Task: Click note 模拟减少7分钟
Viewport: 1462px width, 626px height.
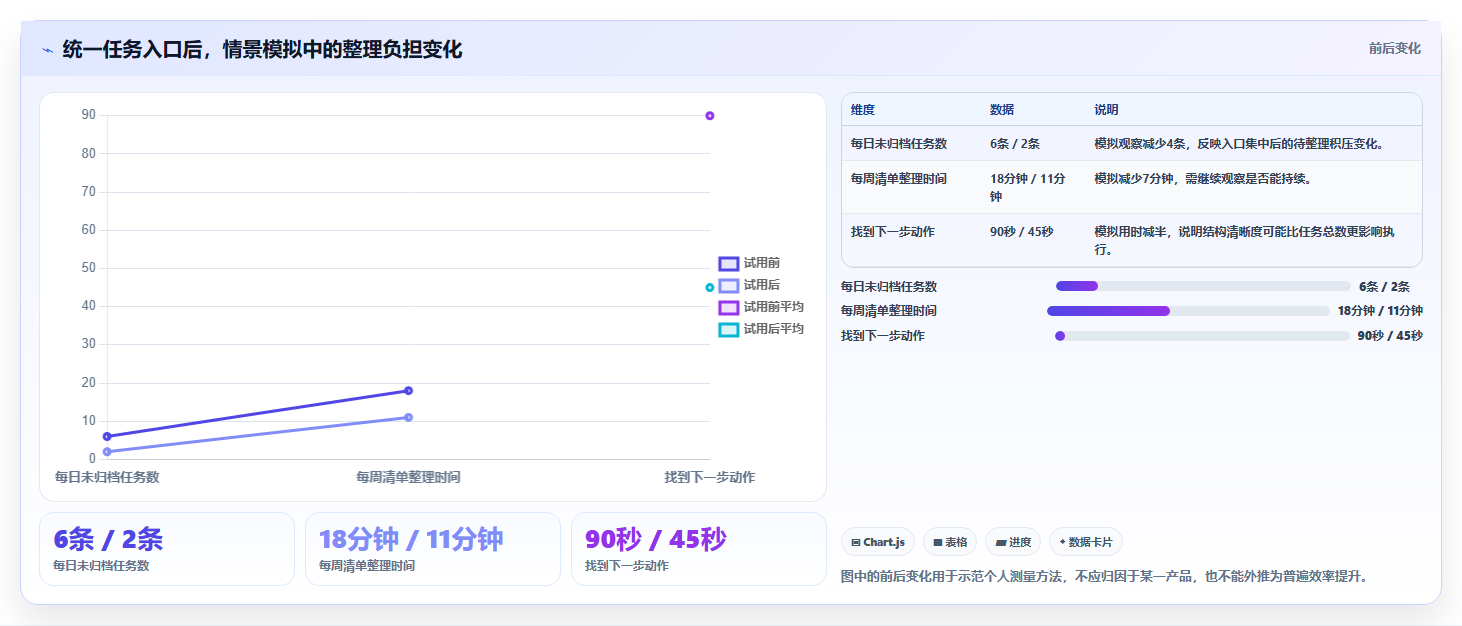Action: (1203, 179)
